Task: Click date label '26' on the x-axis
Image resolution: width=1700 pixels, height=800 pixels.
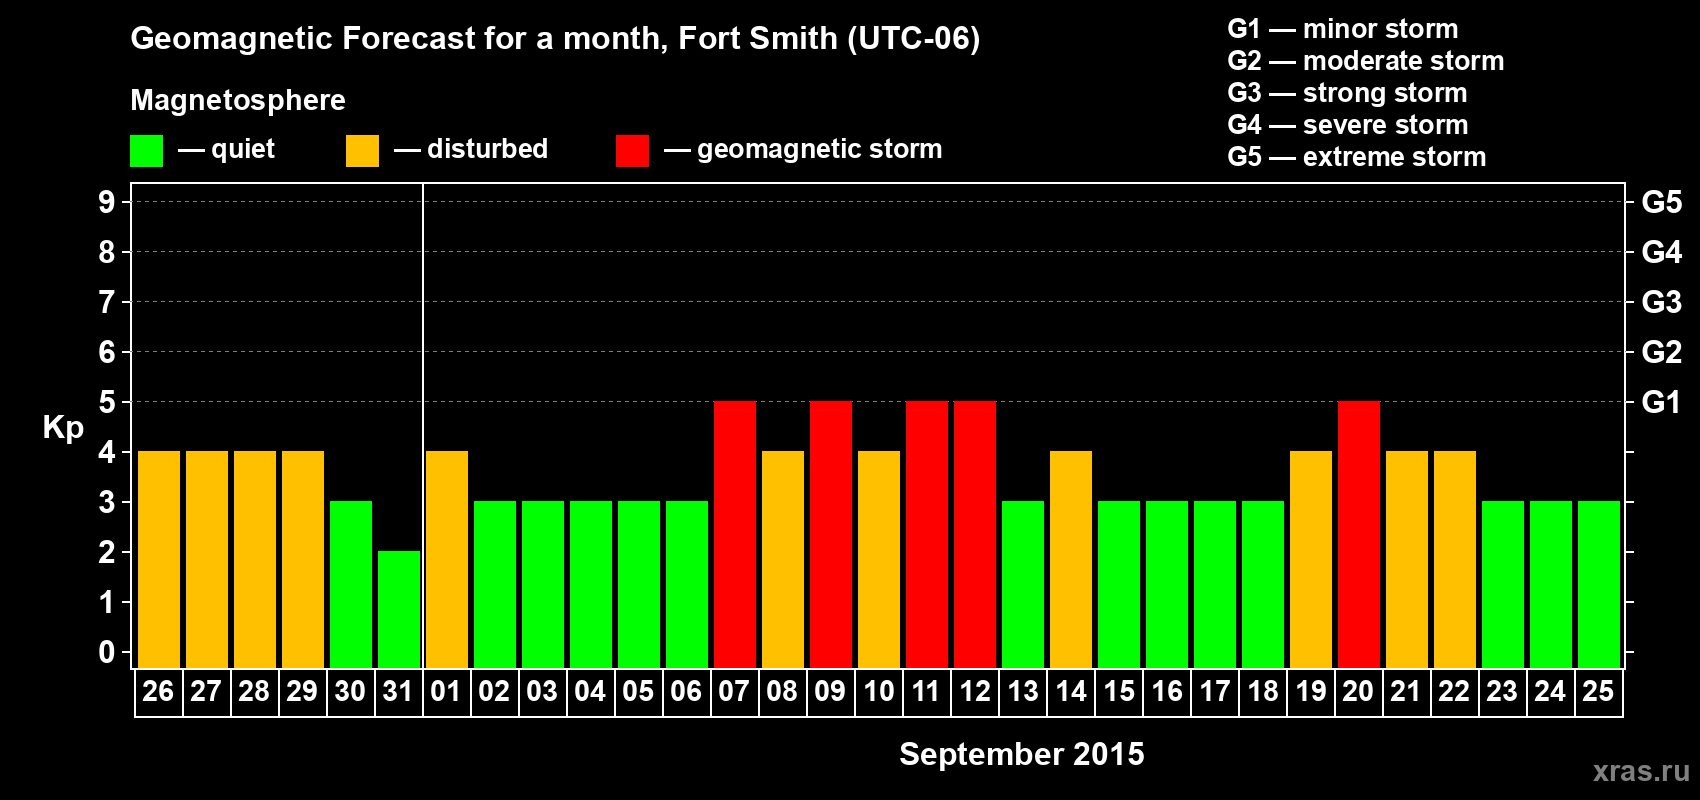Action: click(x=158, y=692)
